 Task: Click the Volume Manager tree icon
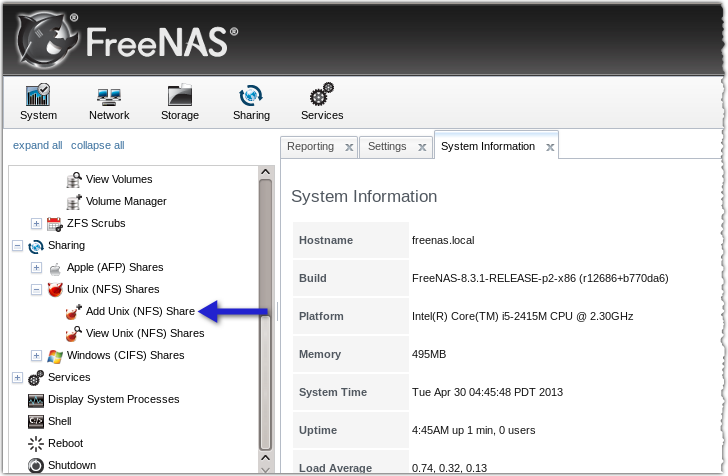tap(74, 202)
